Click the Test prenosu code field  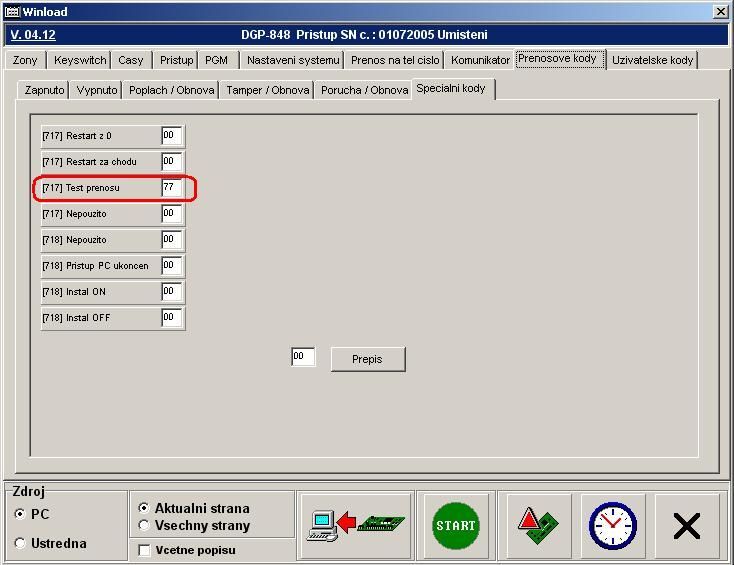pos(171,188)
